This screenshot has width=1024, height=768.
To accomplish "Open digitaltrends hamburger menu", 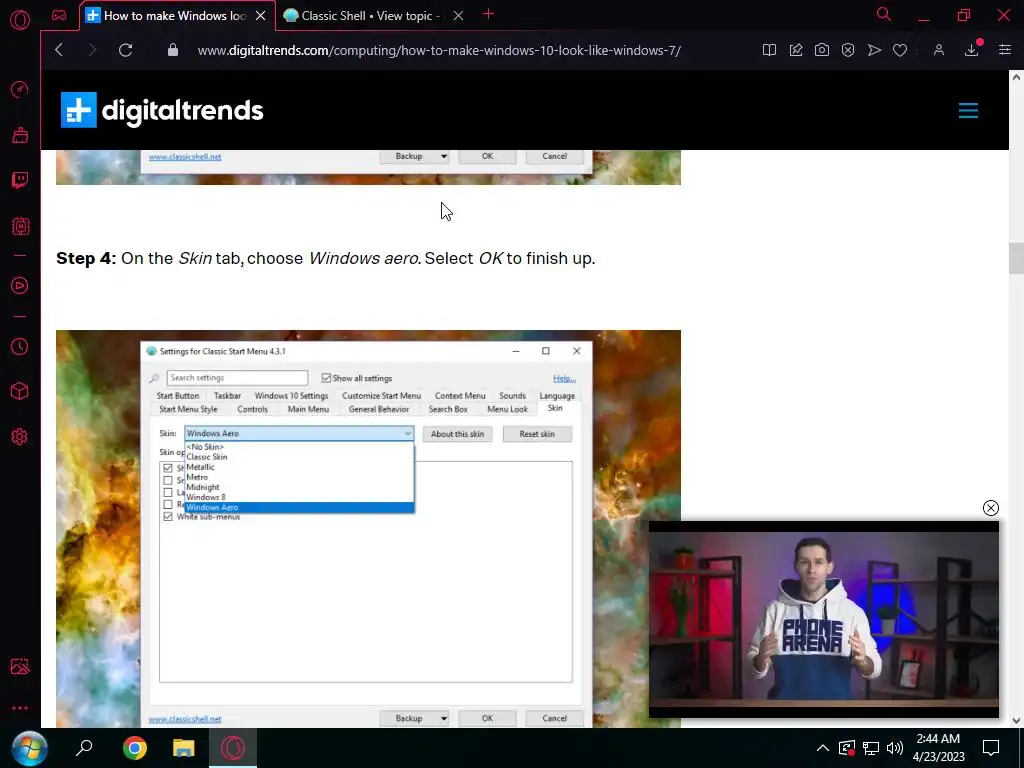I will (x=968, y=110).
